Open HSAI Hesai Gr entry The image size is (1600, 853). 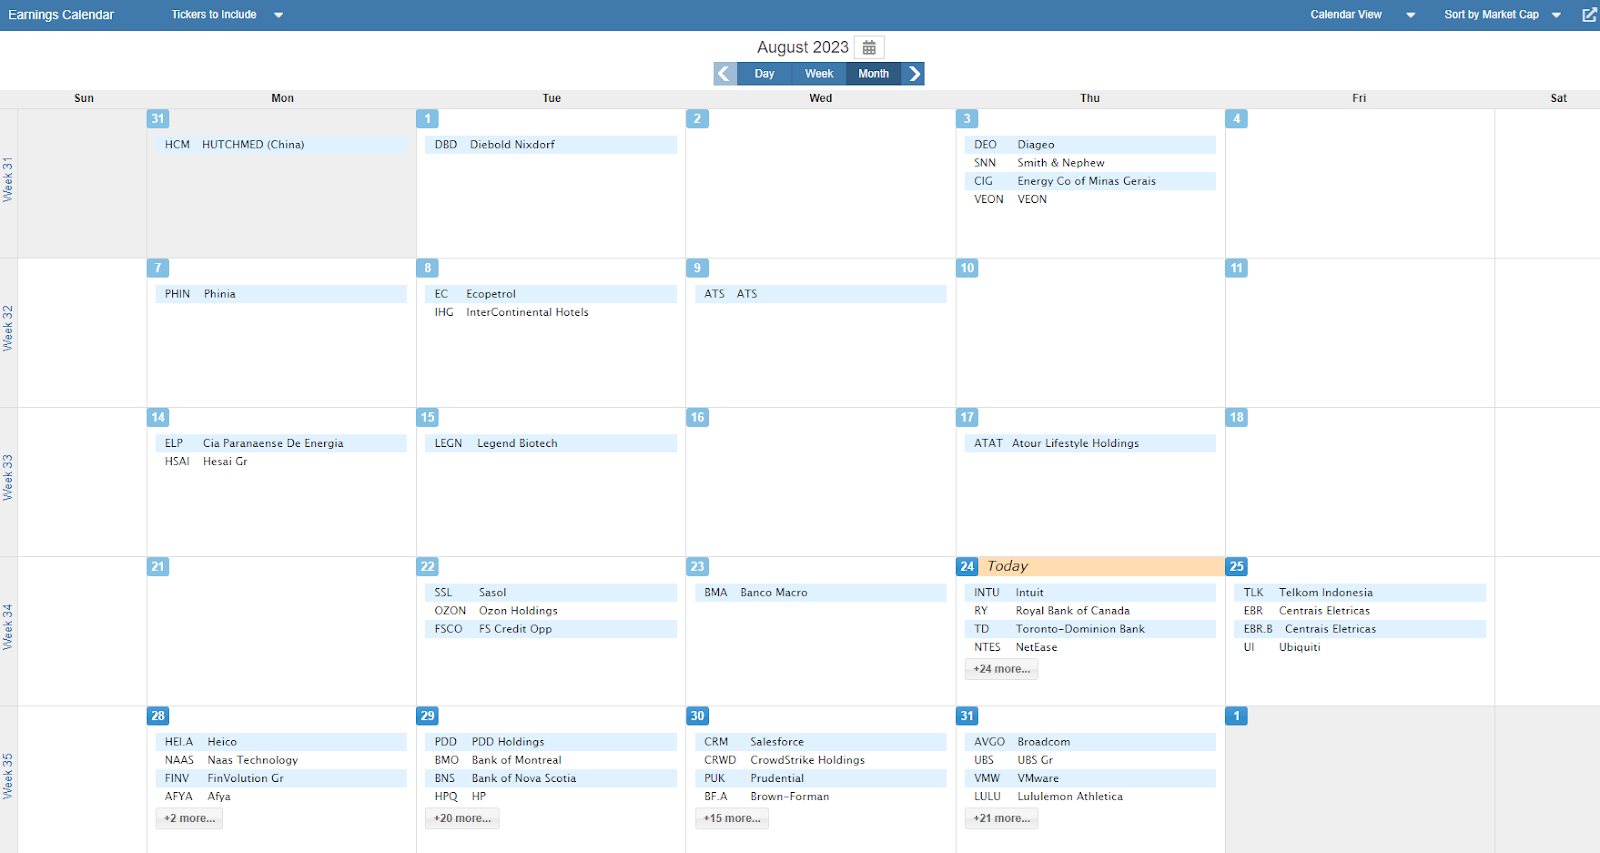coord(281,461)
